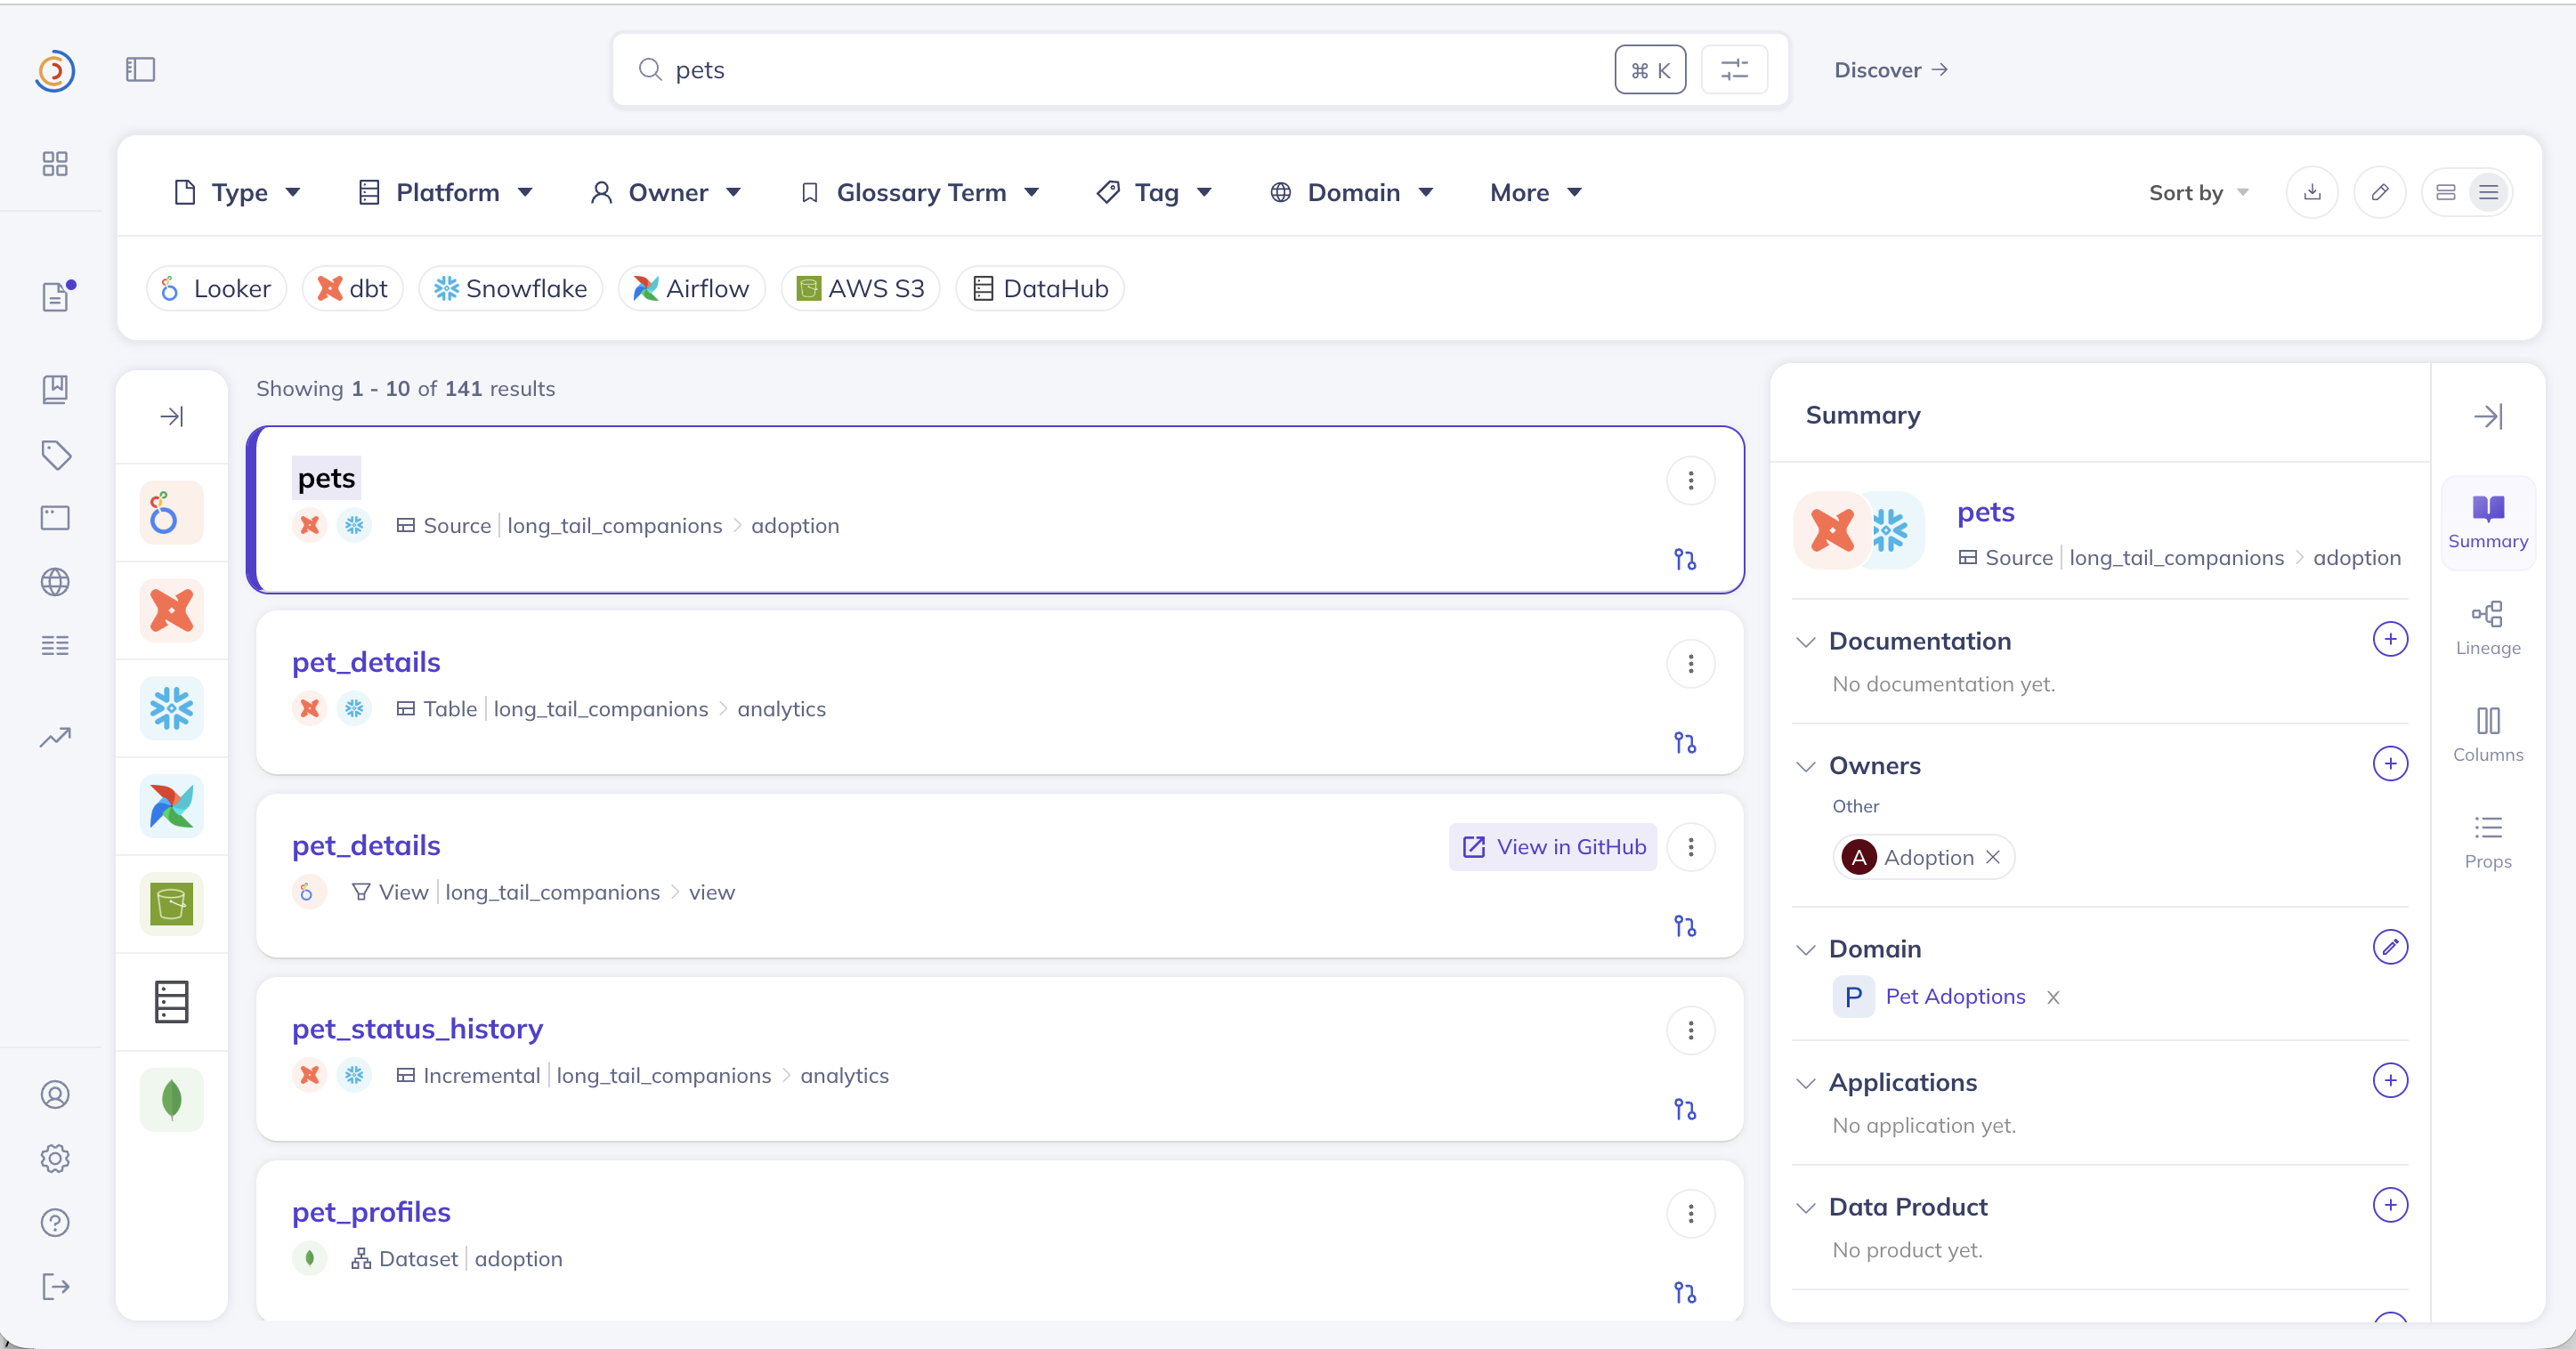Image resolution: width=2576 pixels, height=1349 pixels.
Task: Open the Platform filter dropdown
Action: (x=446, y=192)
